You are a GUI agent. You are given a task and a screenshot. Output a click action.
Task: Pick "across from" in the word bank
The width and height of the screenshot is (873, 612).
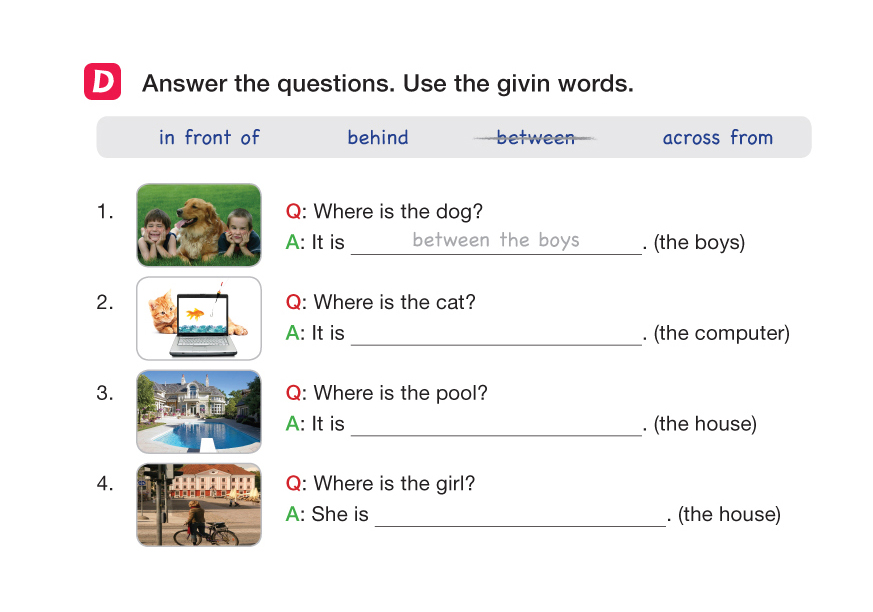pos(718,138)
